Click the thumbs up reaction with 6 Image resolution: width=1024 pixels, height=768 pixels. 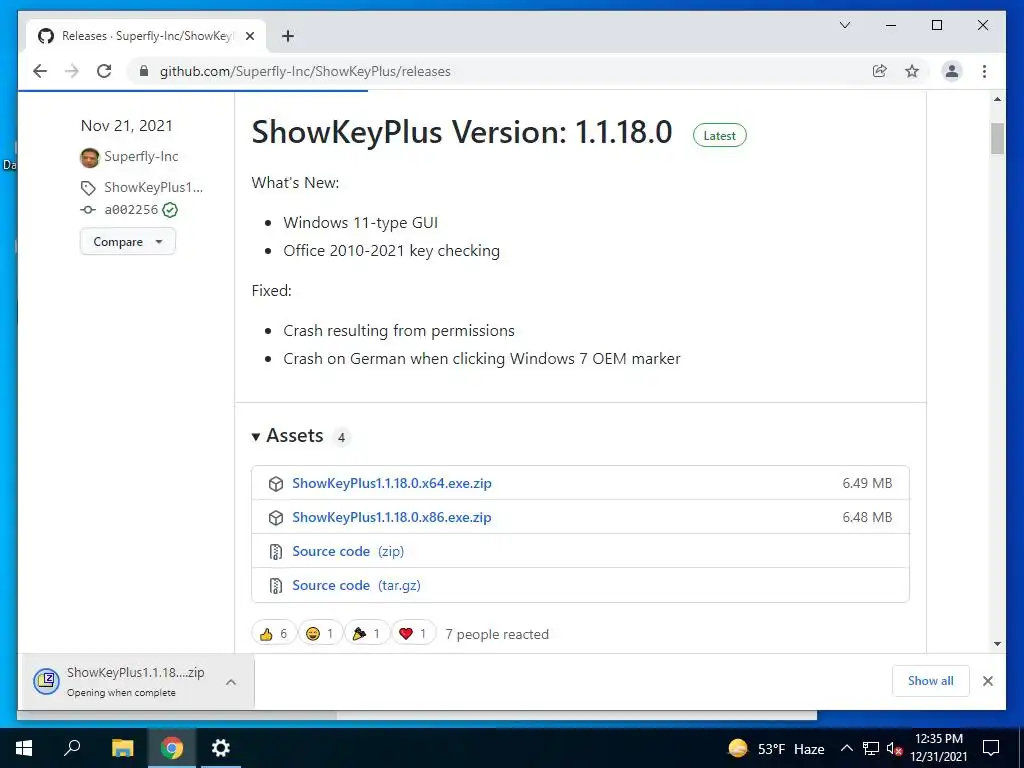click(274, 633)
